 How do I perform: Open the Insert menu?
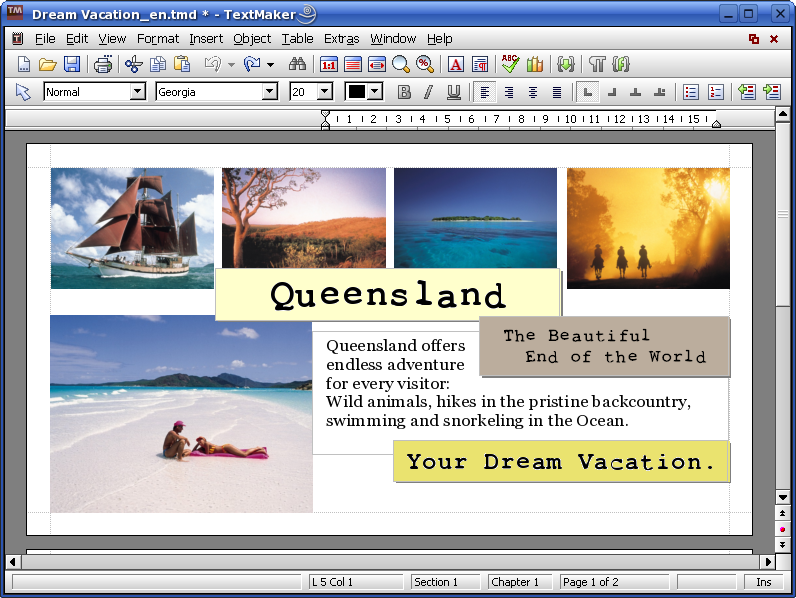click(206, 39)
